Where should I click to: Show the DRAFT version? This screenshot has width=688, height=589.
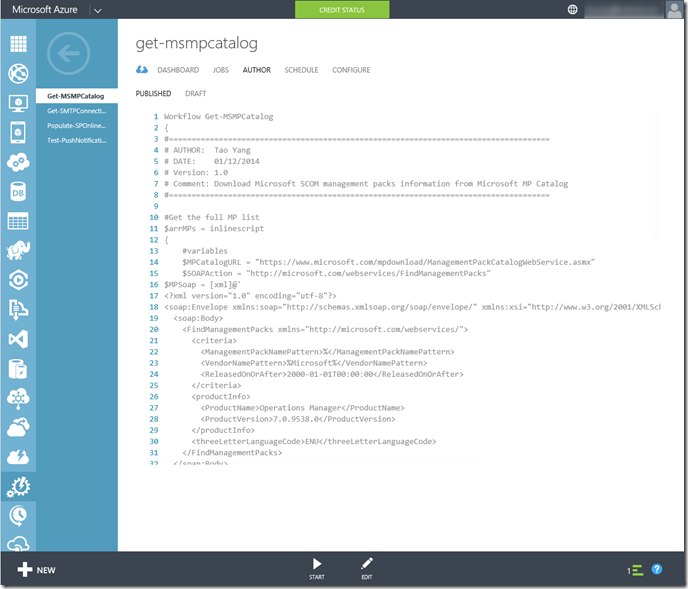tap(196, 93)
